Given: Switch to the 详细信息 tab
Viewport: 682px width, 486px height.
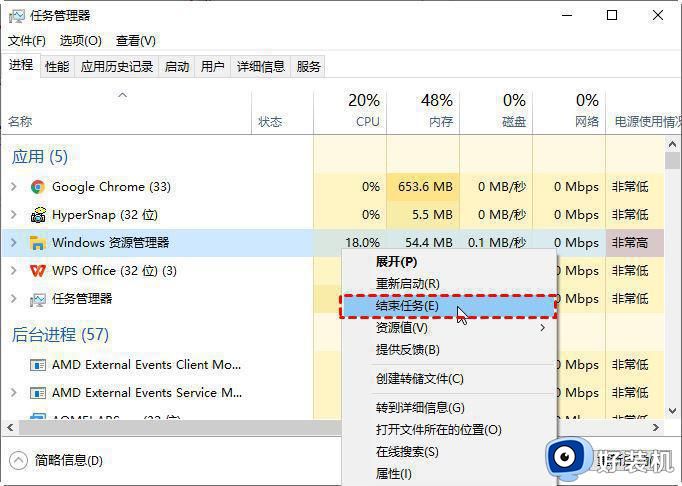Looking at the screenshot, I should tap(260, 67).
